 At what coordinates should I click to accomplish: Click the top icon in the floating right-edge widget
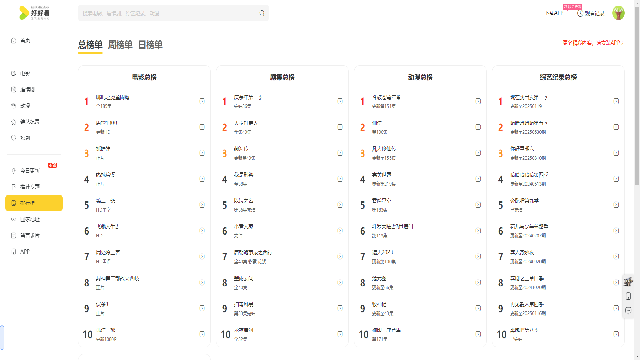coord(629,282)
